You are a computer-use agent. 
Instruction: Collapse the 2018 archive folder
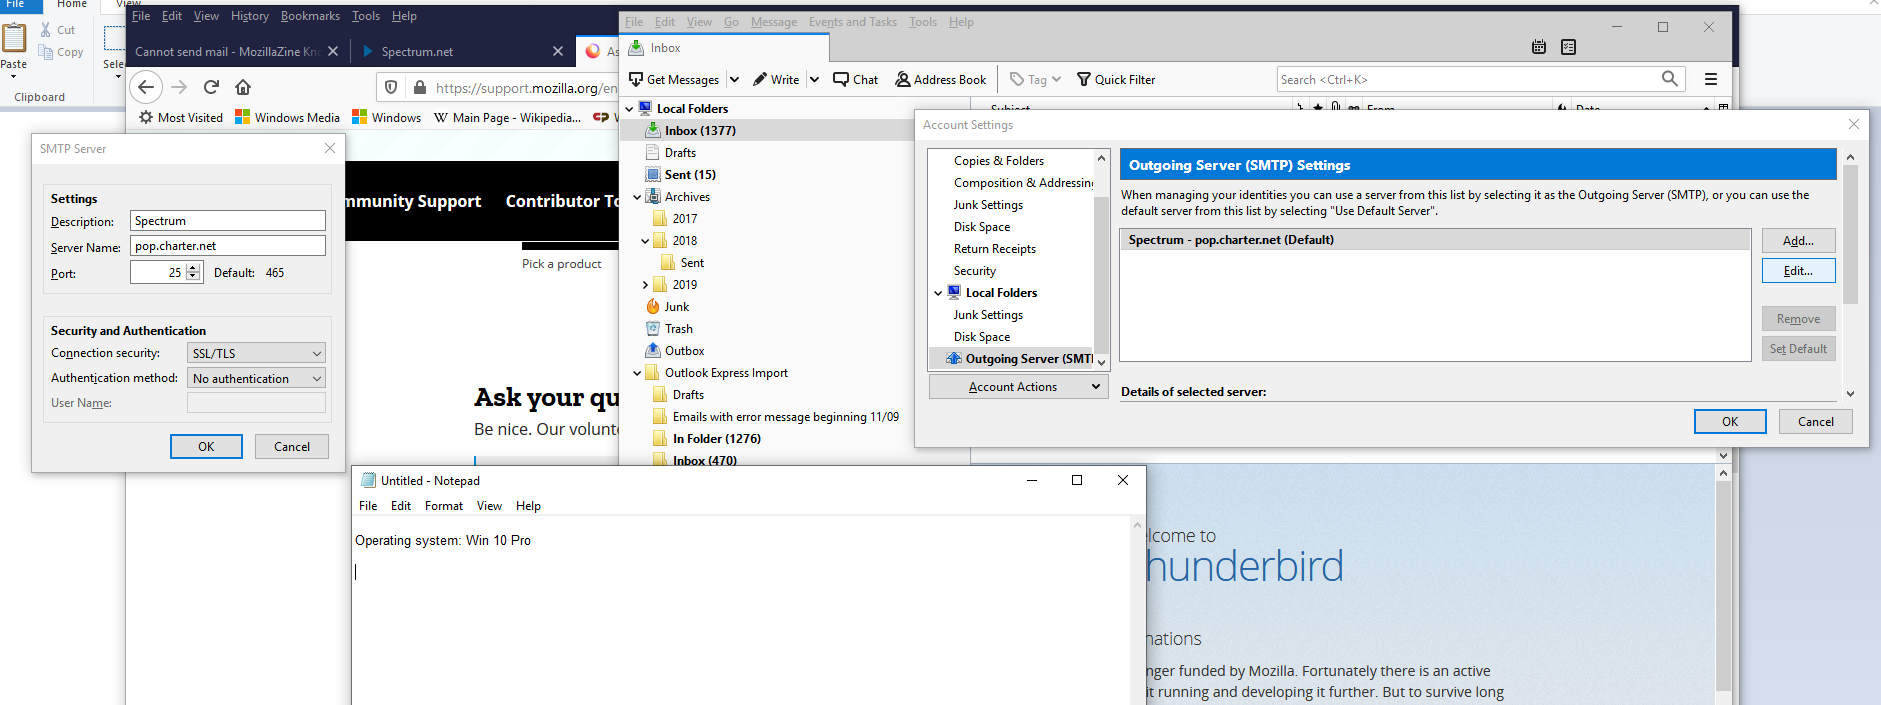tap(645, 241)
